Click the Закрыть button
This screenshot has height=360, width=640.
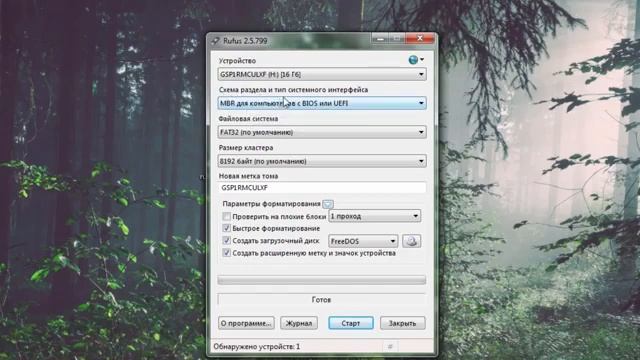(x=402, y=323)
